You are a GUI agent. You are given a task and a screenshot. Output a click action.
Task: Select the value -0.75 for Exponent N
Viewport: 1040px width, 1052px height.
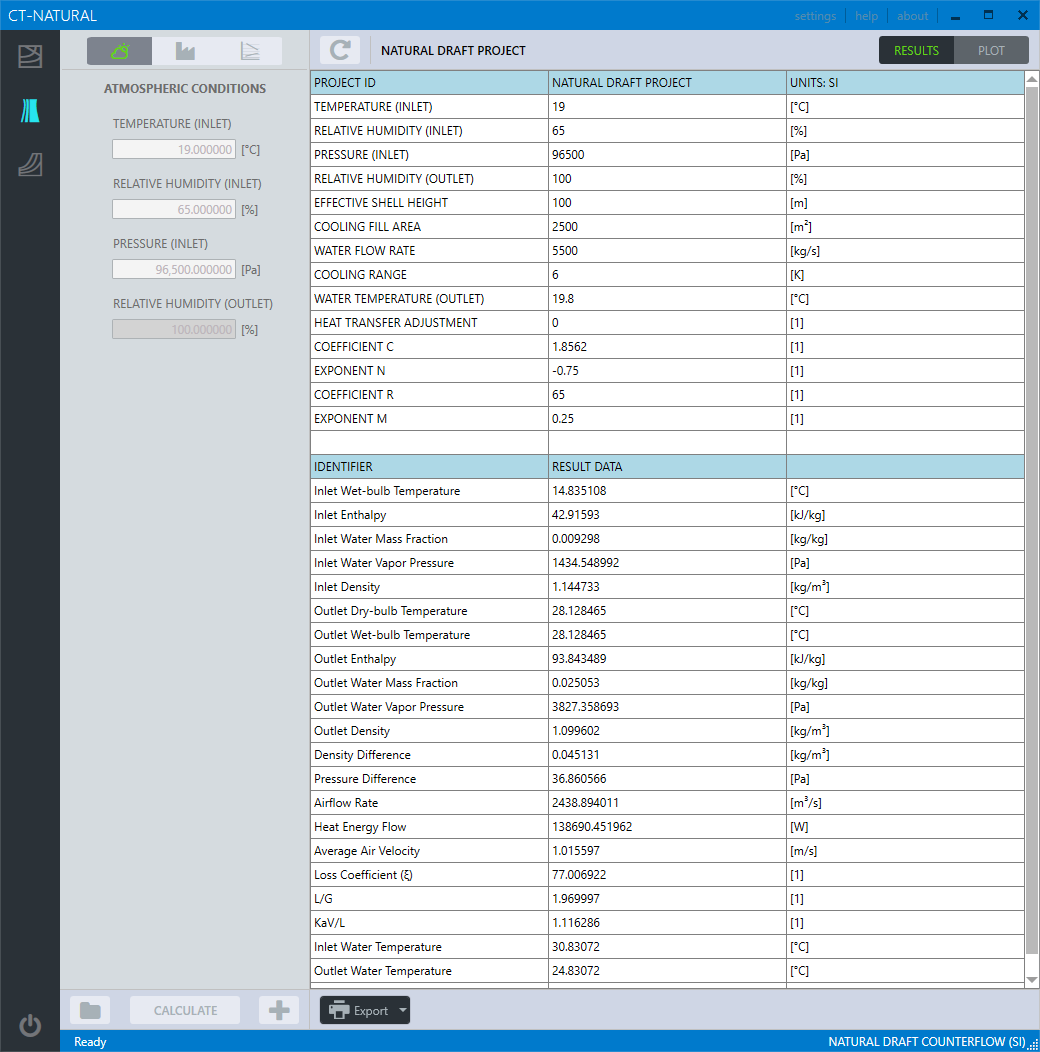coord(565,370)
